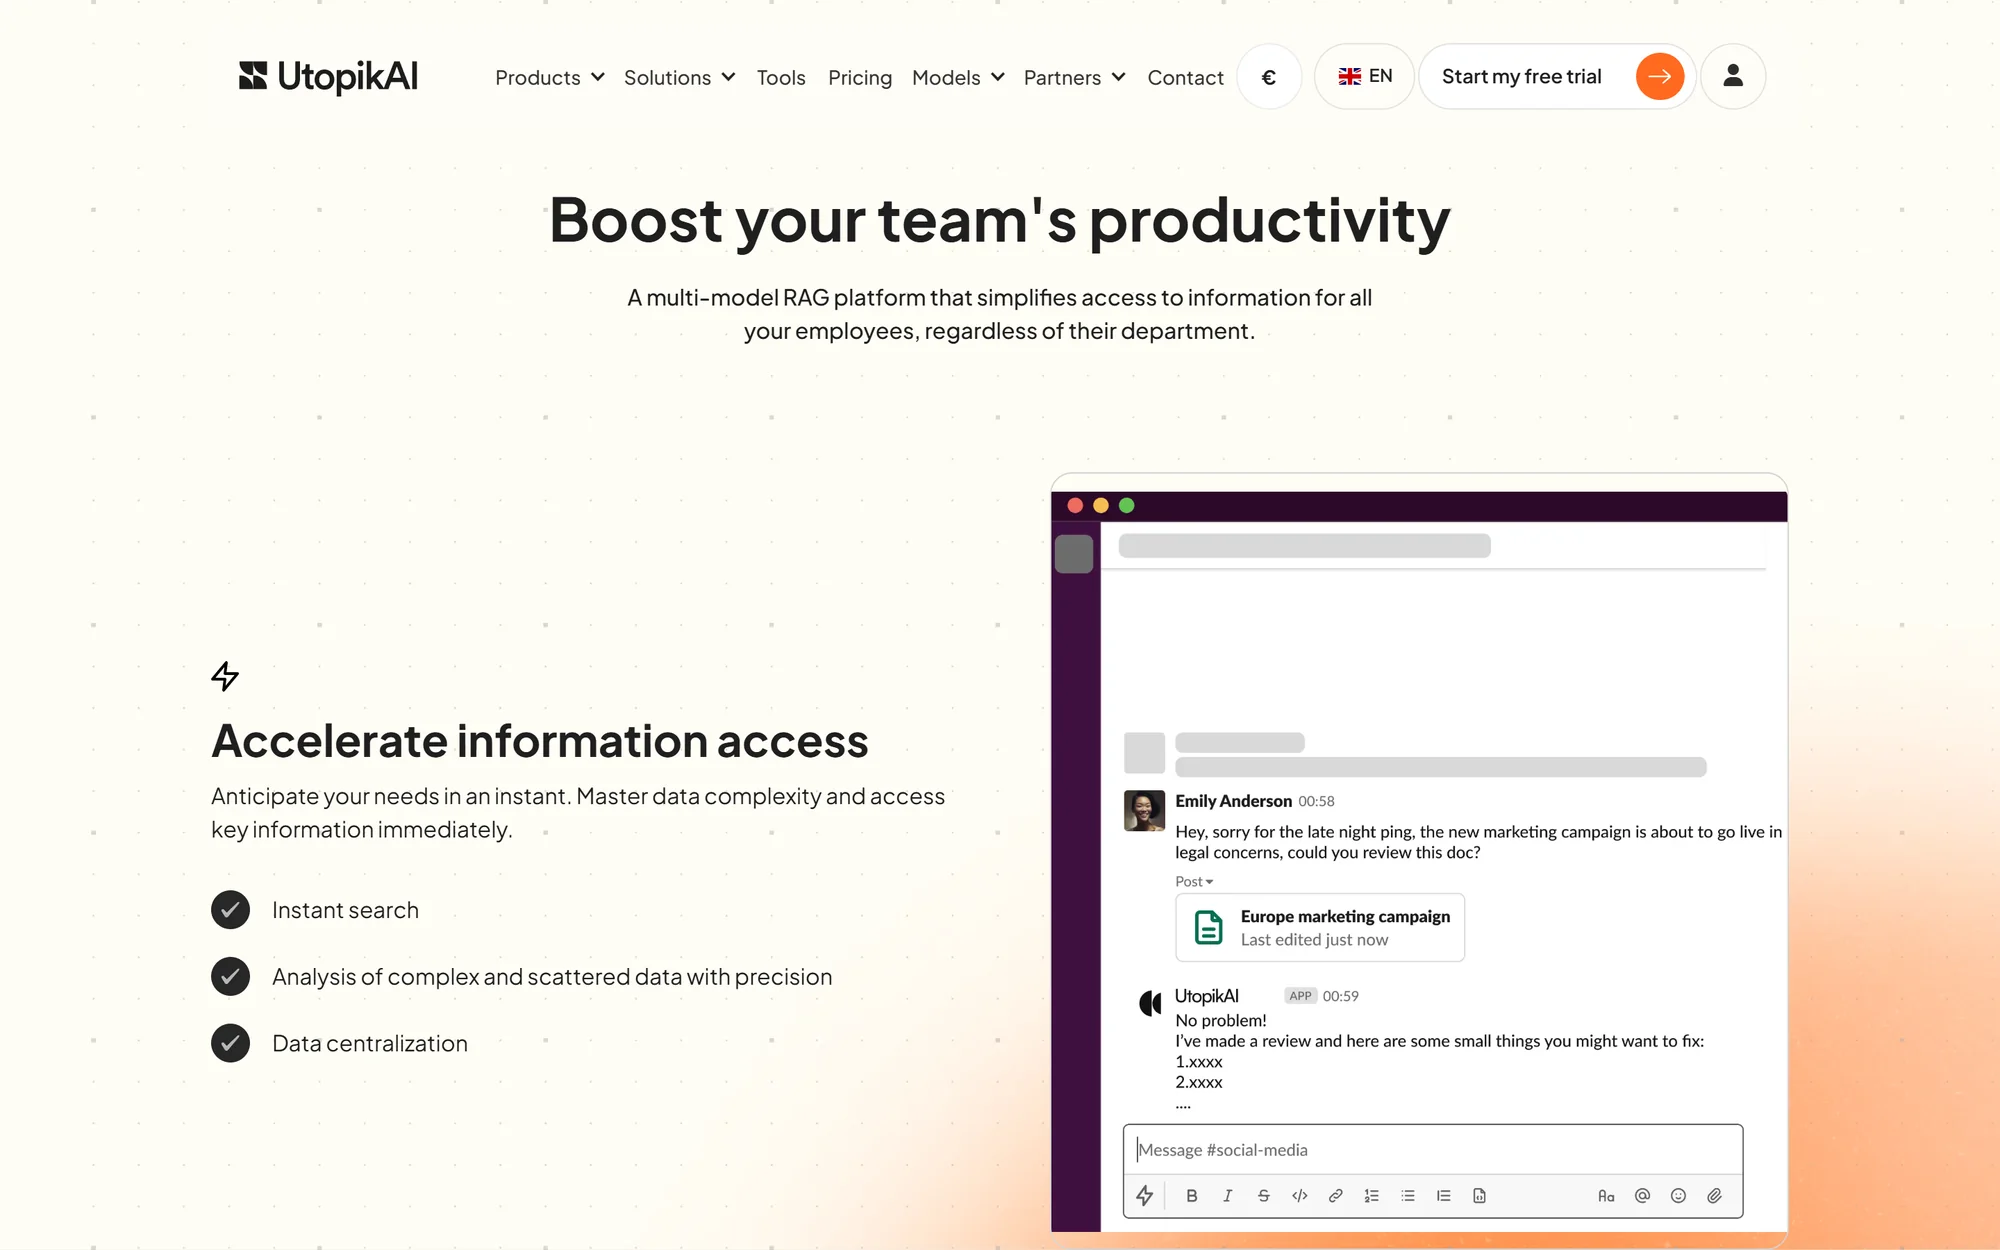The height and width of the screenshot is (1250, 2000).
Task: Click the lightning bolt icon above Accelerate heading
Action: pyautogui.click(x=225, y=676)
